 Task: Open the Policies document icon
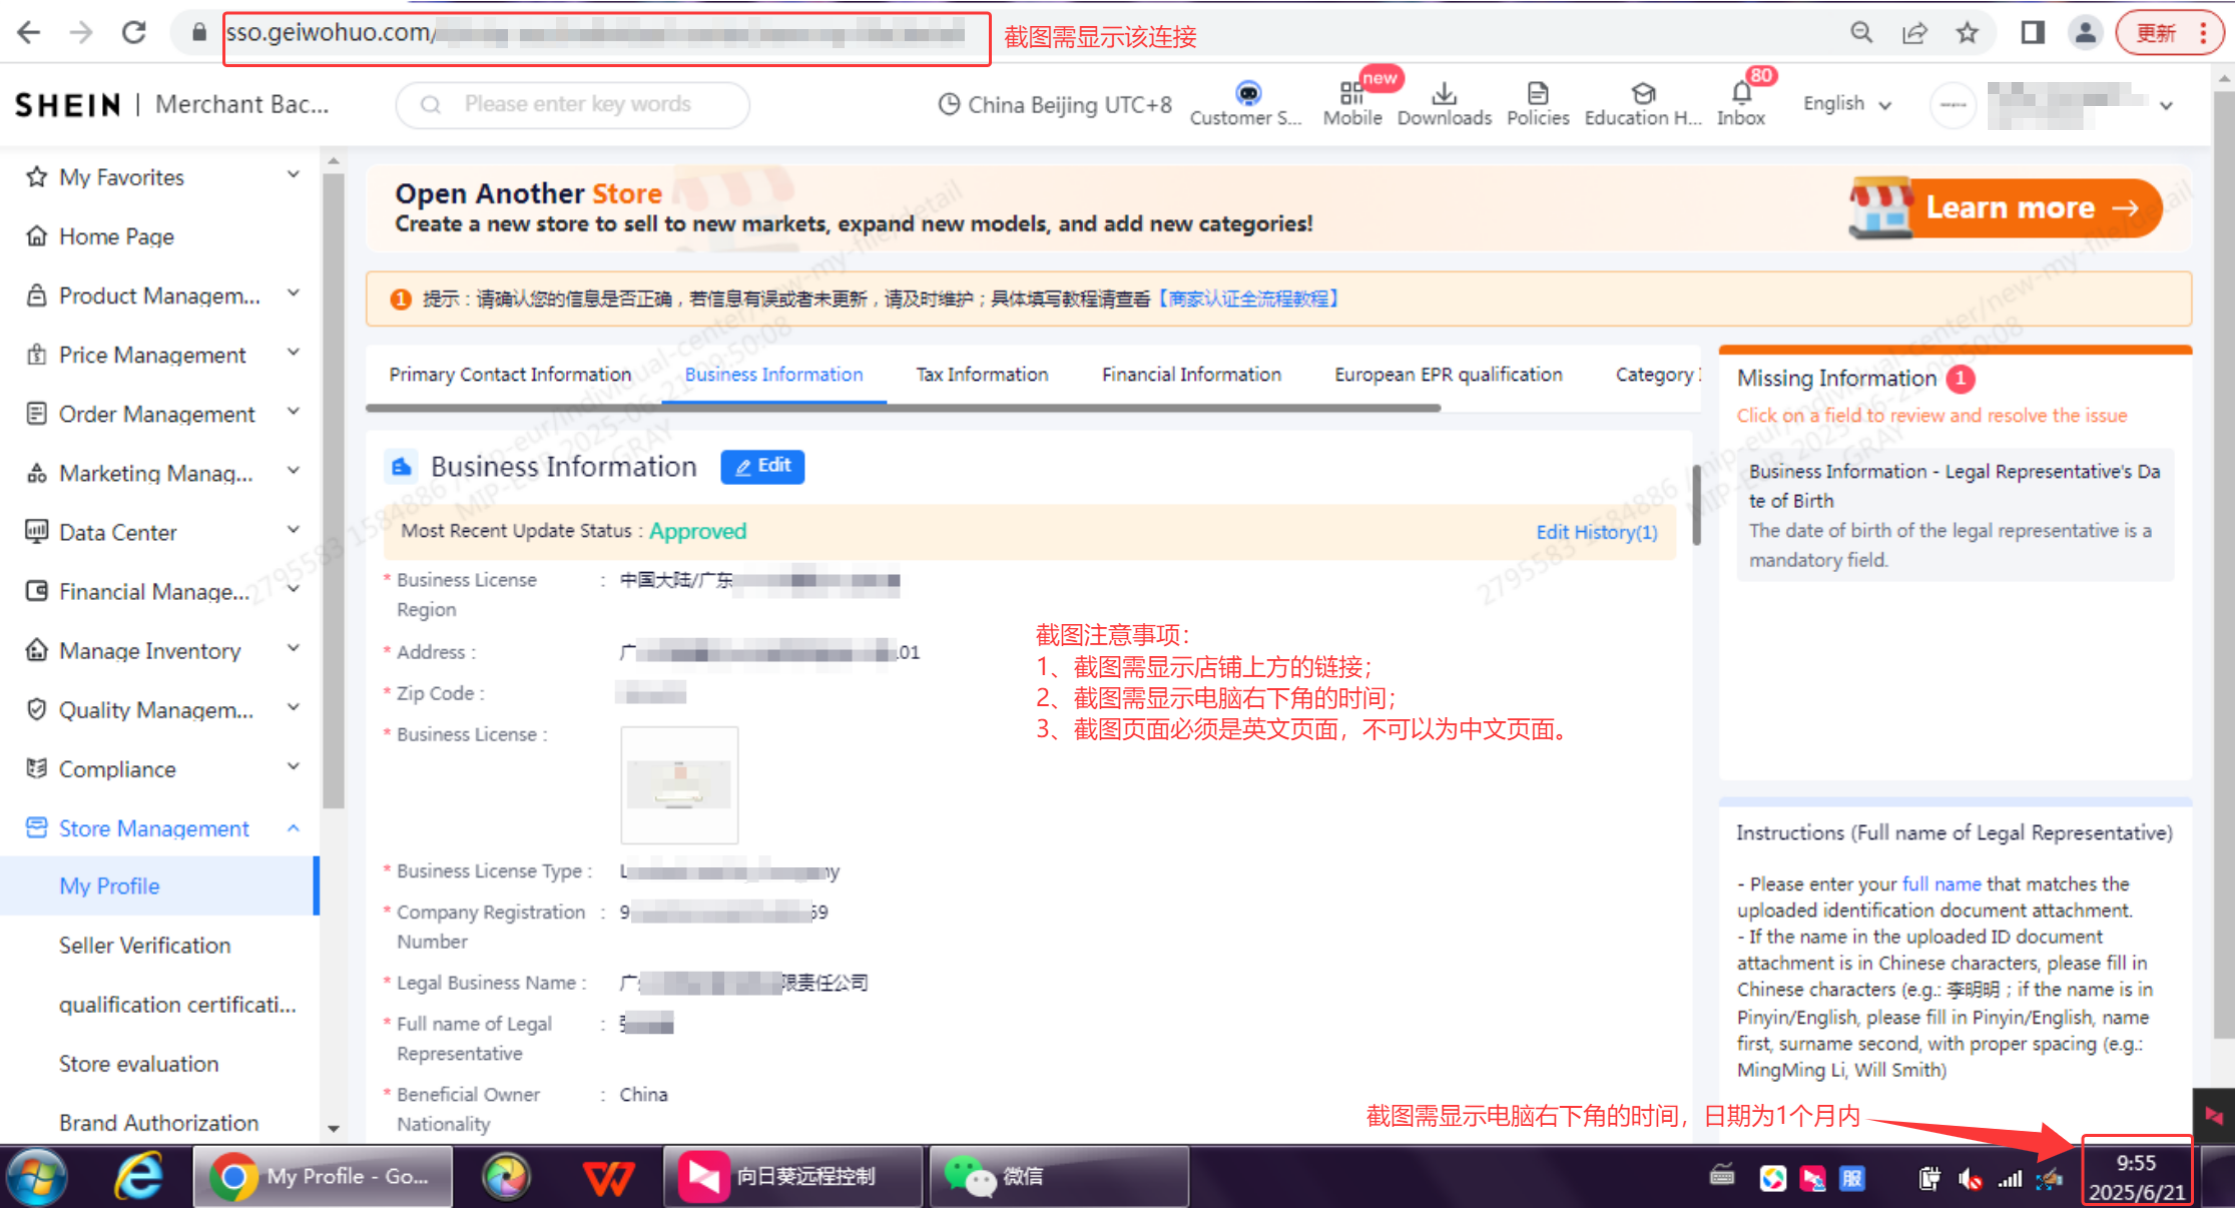(x=1537, y=97)
